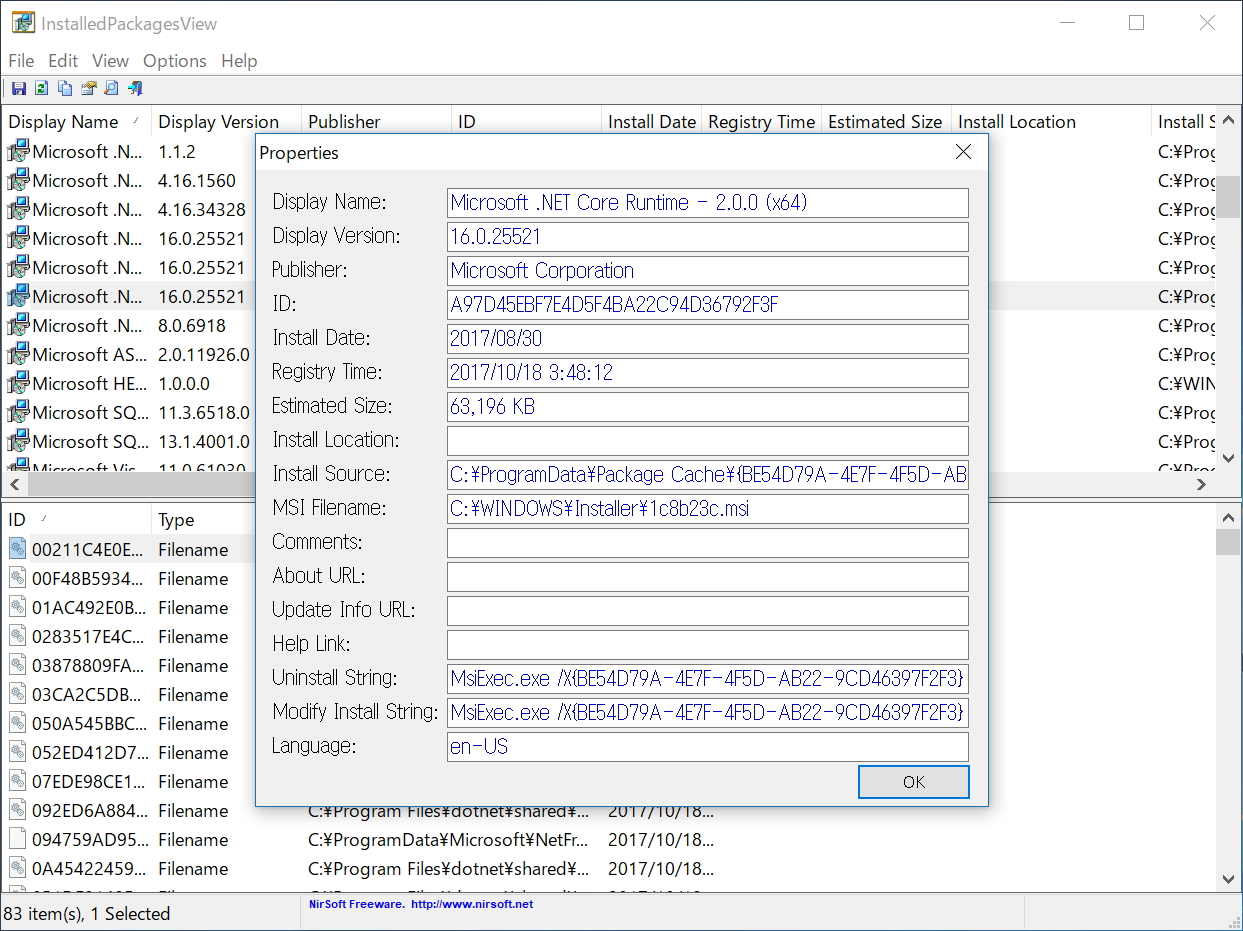Open the Help menu
Screen dimensions: 1243x931
(239, 61)
